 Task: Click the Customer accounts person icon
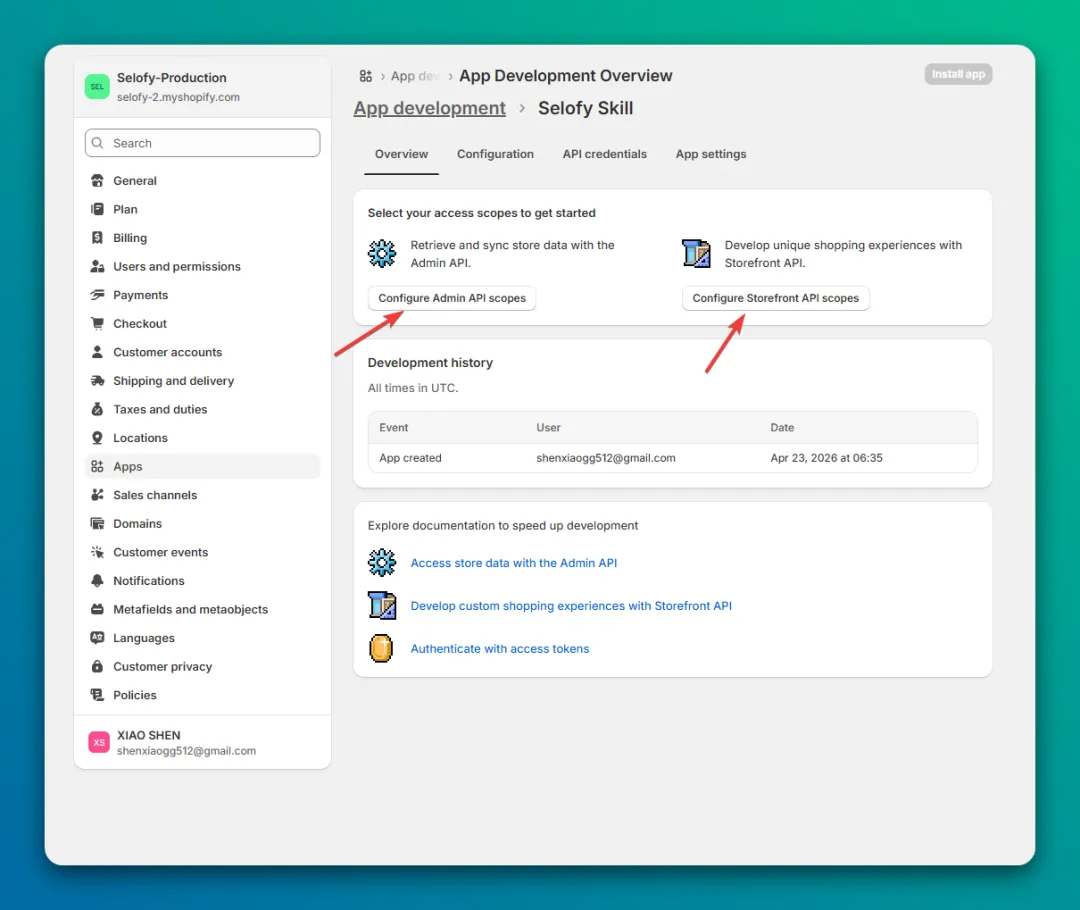point(97,352)
